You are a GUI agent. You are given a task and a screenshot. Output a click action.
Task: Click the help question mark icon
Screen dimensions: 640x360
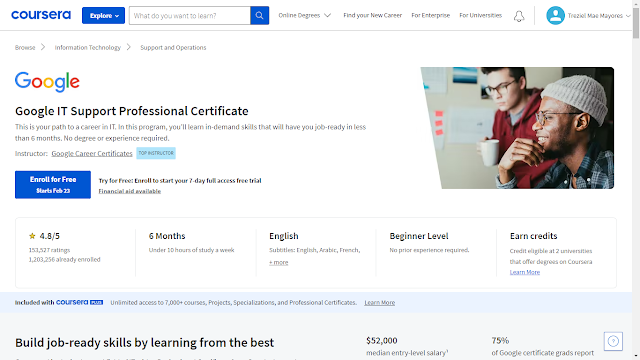click(x=613, y=341)
